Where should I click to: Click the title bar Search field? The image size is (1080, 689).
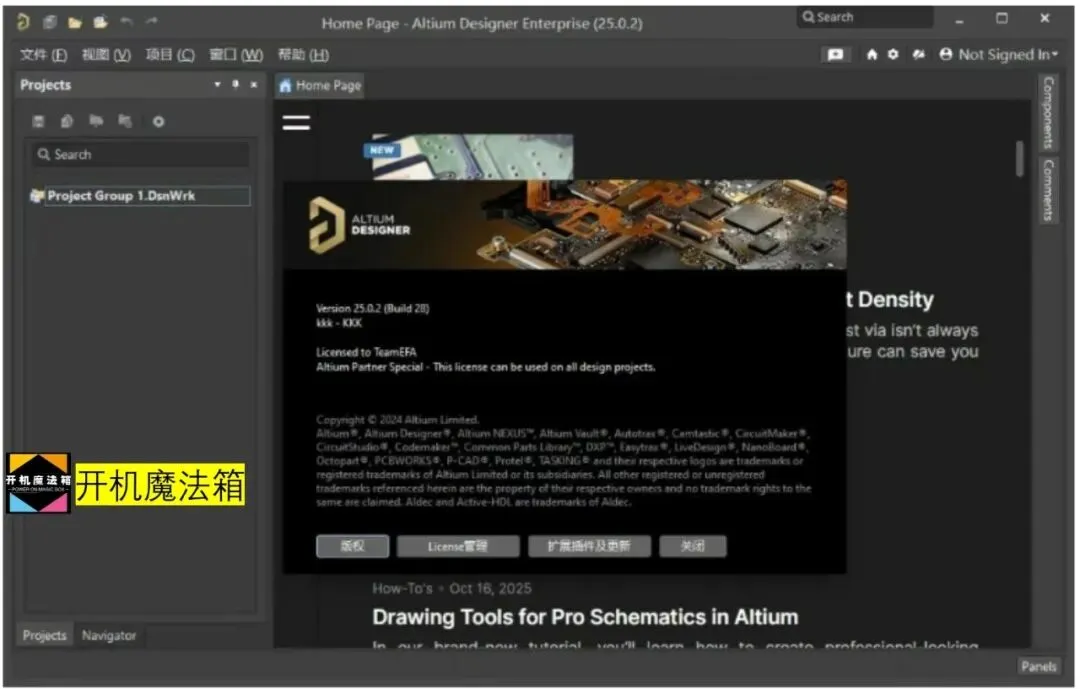[x=865, y=17]
